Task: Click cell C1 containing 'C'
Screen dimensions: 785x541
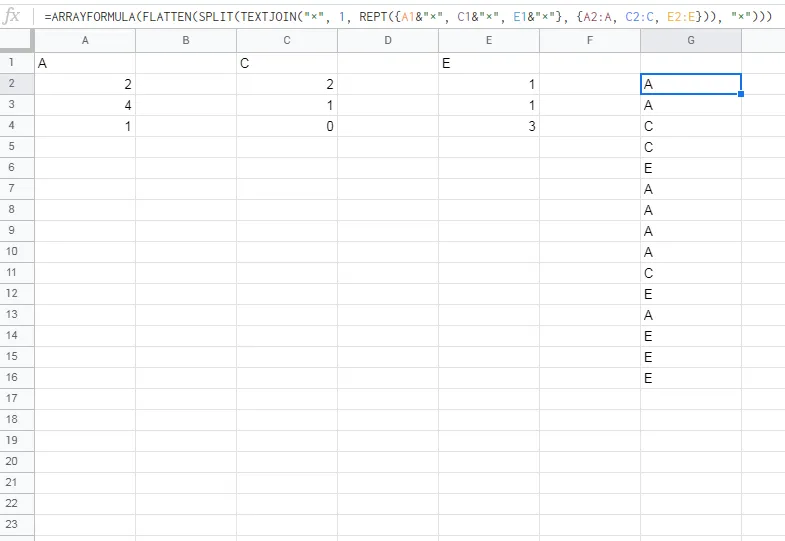Action: [287, 63]
